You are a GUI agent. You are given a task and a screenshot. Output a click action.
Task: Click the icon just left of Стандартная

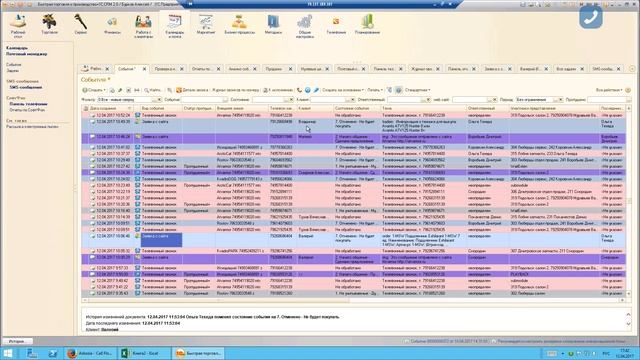[398, 90]
